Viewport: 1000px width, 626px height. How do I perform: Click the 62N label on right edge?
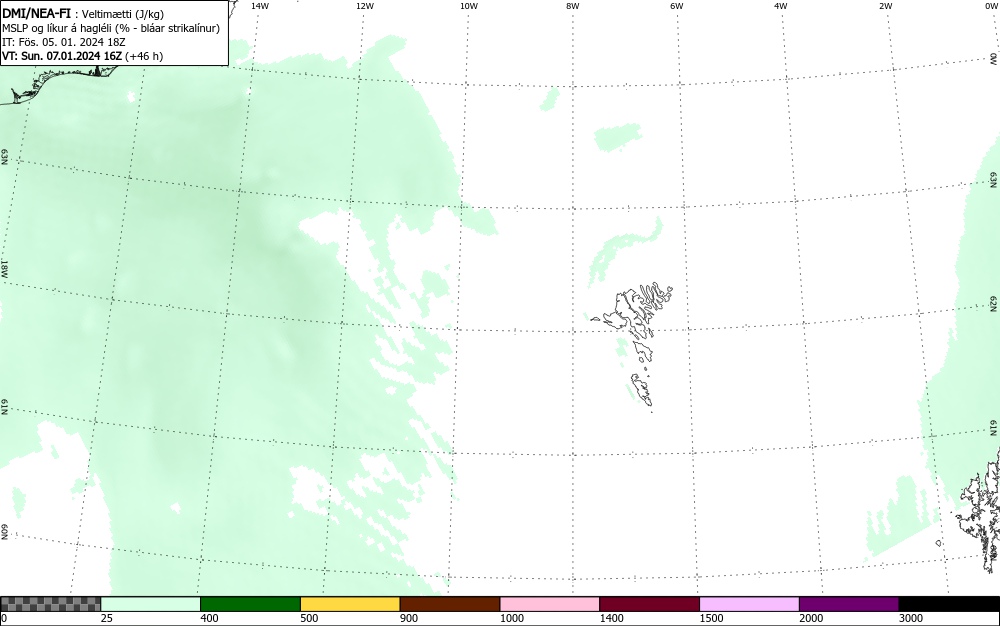(x=994, y=304)
